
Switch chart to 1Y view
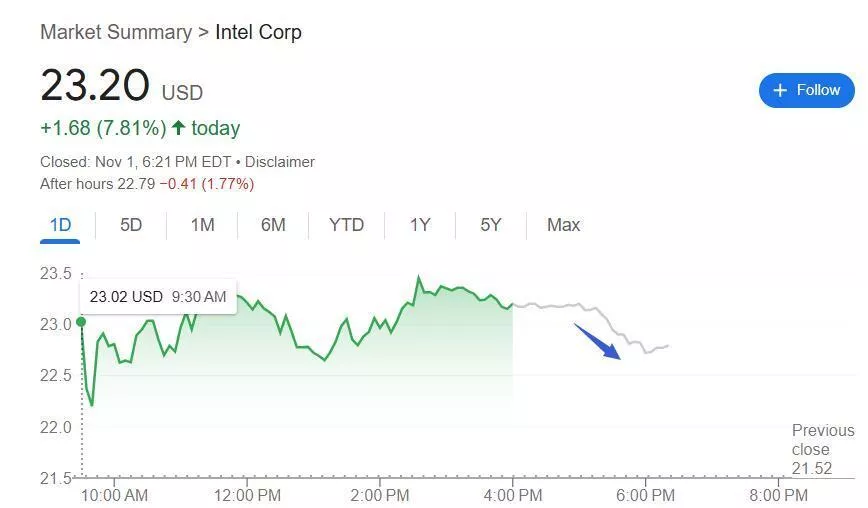[x=420, y=225]
